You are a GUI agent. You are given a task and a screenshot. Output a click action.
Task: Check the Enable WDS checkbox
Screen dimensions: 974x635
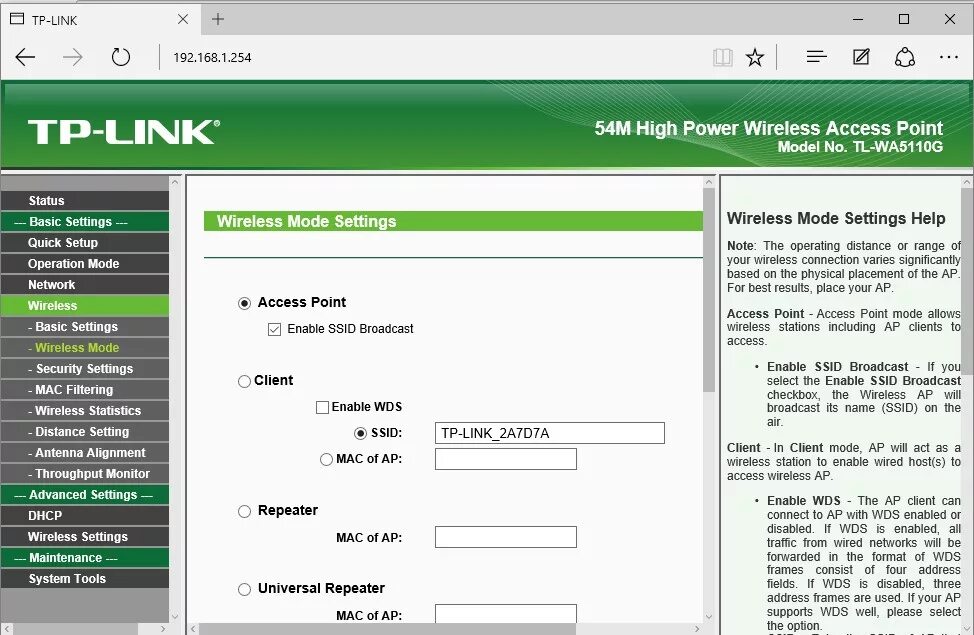pos(322,408)
